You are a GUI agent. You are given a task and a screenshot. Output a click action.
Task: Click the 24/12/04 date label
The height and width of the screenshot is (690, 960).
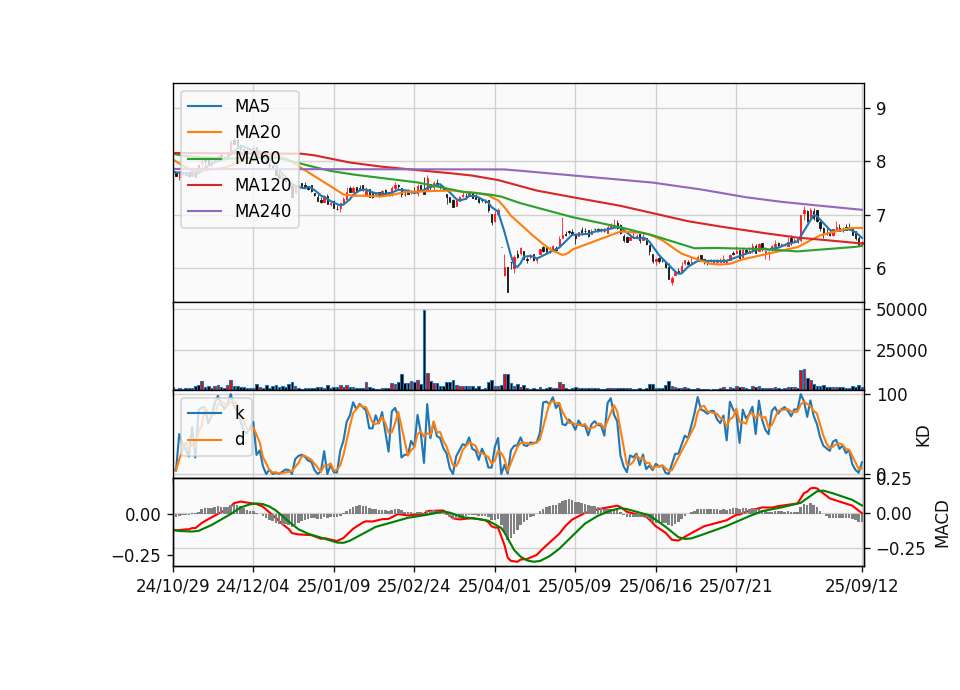point(253,586)
